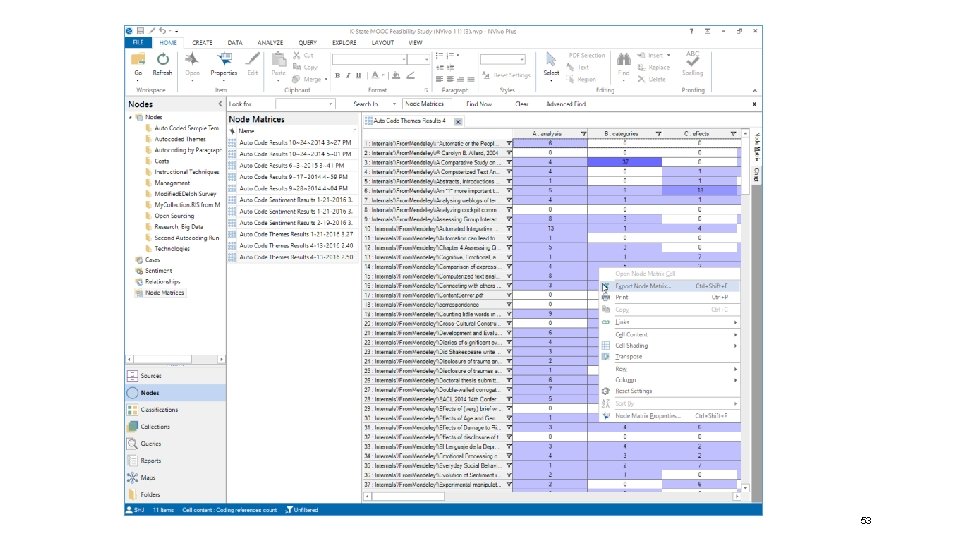Open Sources in the navigation pane
This screenshot has width=960, height=540.
tap(151, 375)
